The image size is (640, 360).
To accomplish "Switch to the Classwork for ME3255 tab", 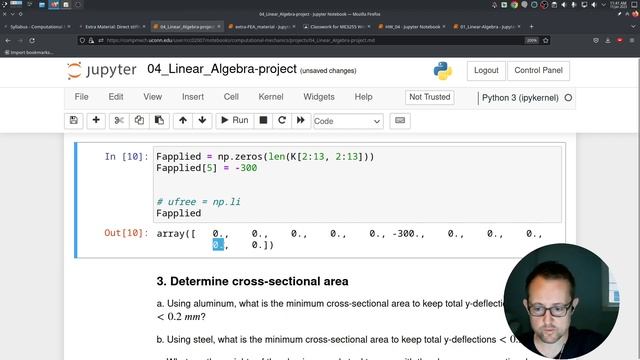I will (x=337, y=27).
